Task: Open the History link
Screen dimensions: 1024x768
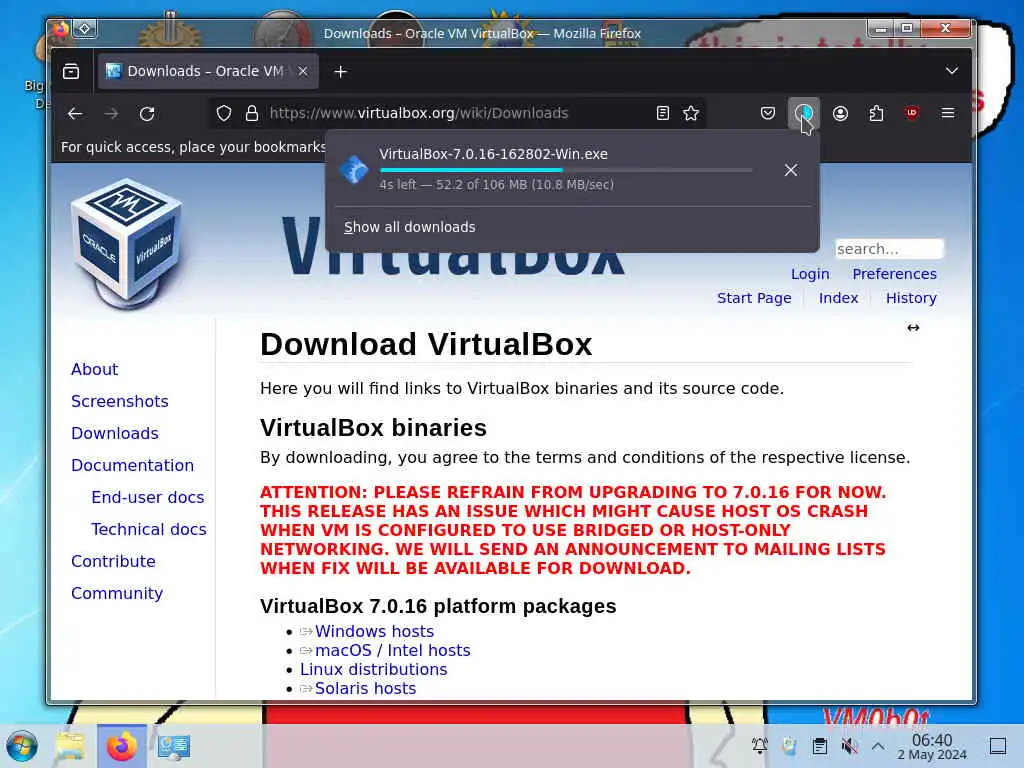Action: click(x=911, y=298)
